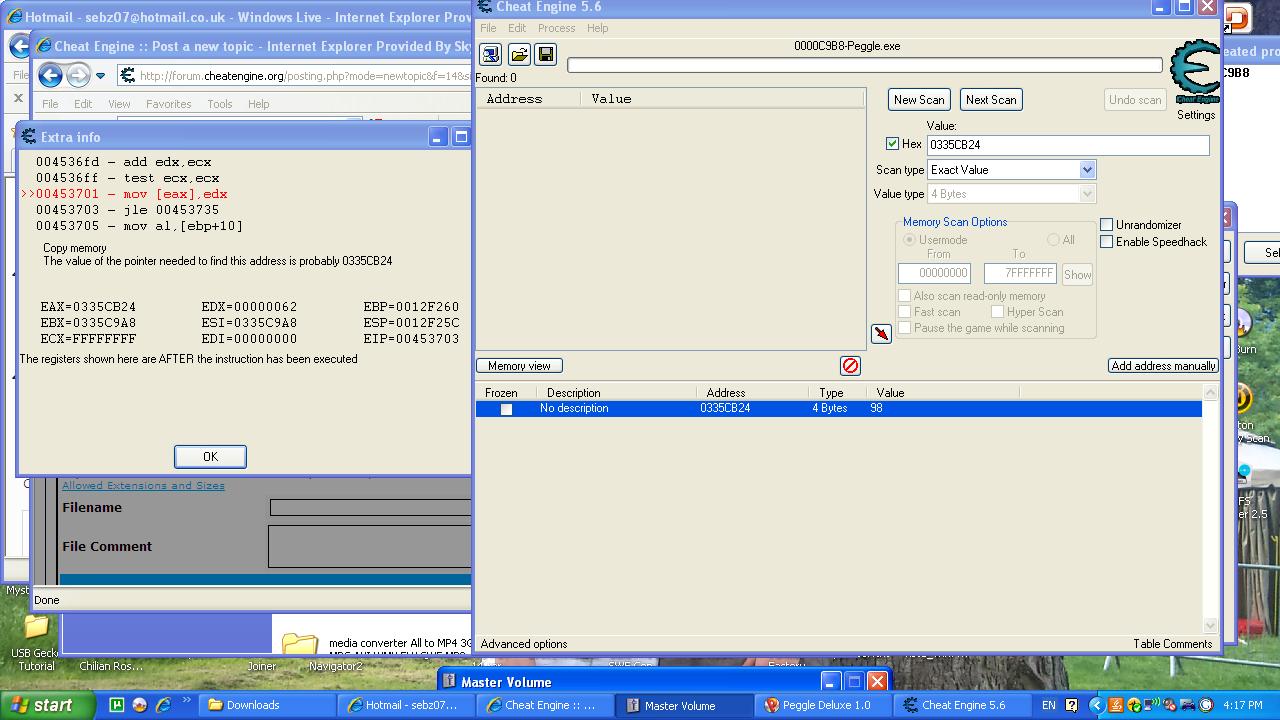Select the Usermode radio button

click(910, 240)
